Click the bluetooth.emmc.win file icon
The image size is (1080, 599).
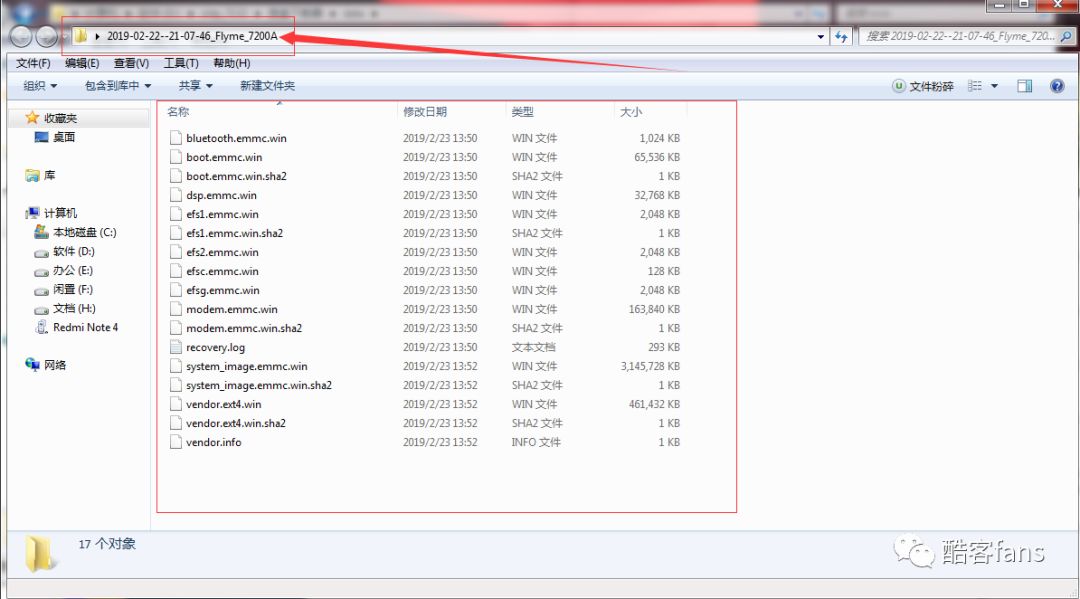pyautogui.click(x=176, y=138)
